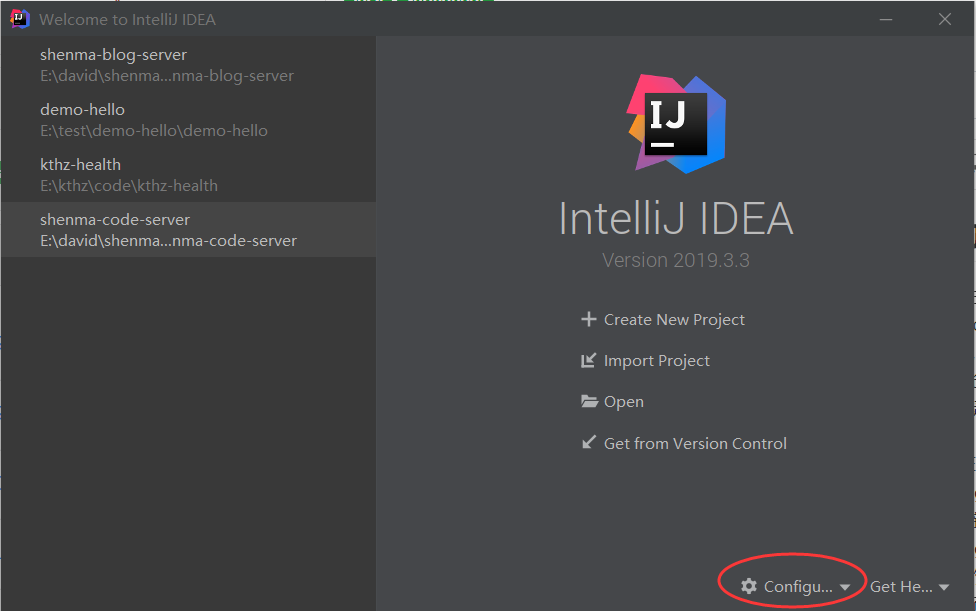Click the large IntelliJ IDEA logo image
Screen dimensions: 976x611
676,124
